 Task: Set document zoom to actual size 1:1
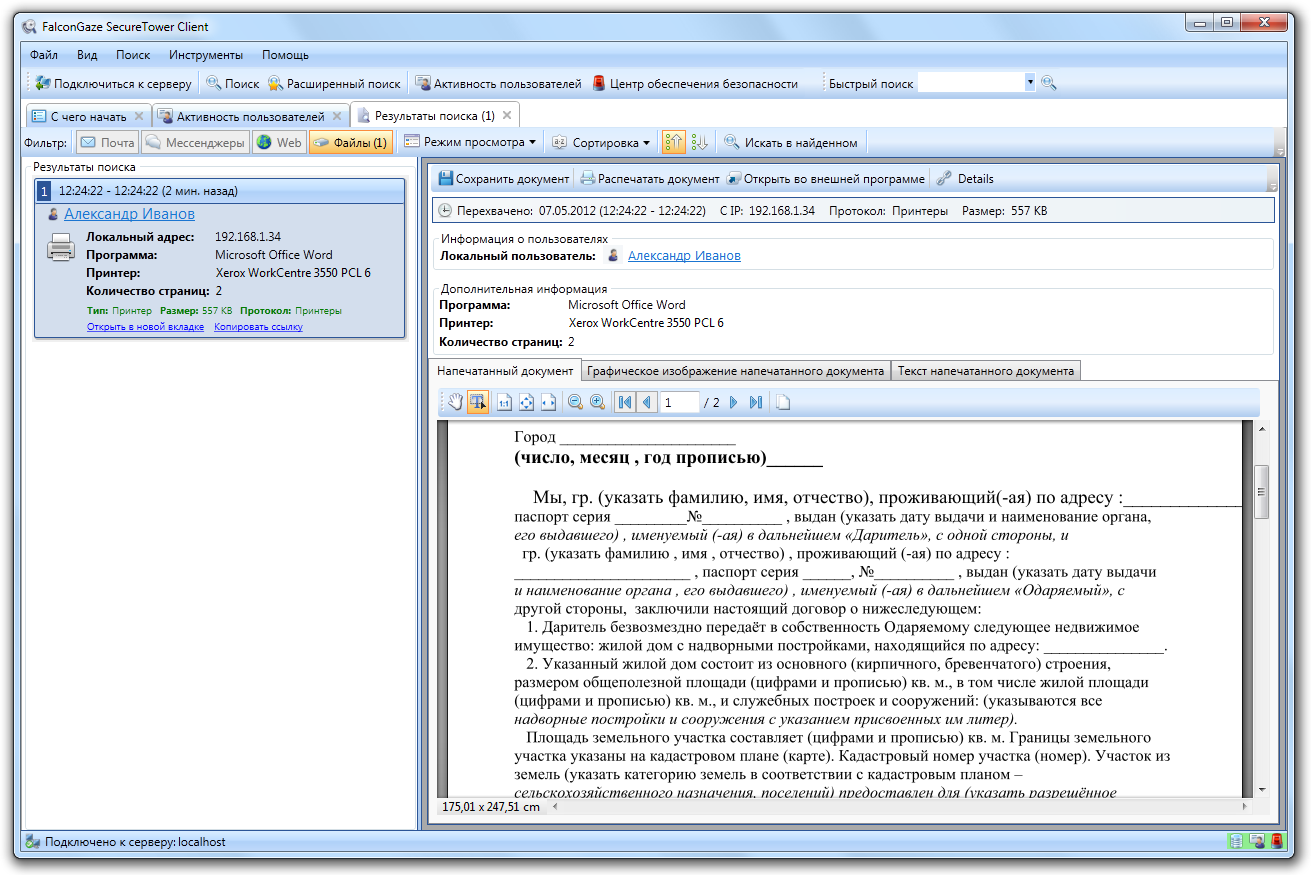pyautogui.click(x=504, y=402)
